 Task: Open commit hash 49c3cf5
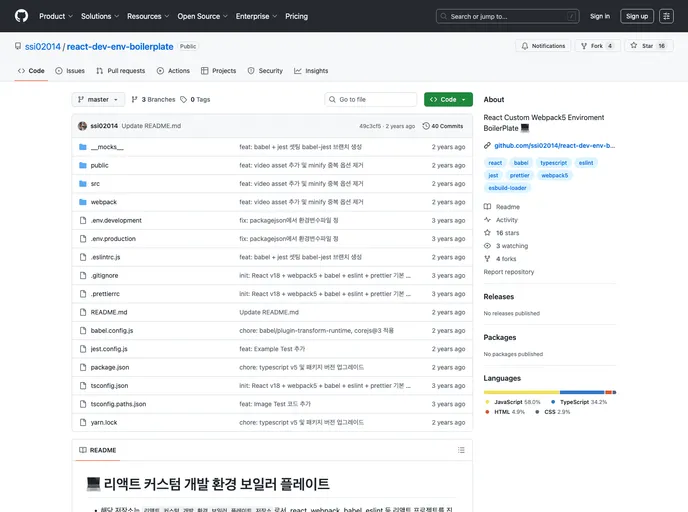point(370,126)
